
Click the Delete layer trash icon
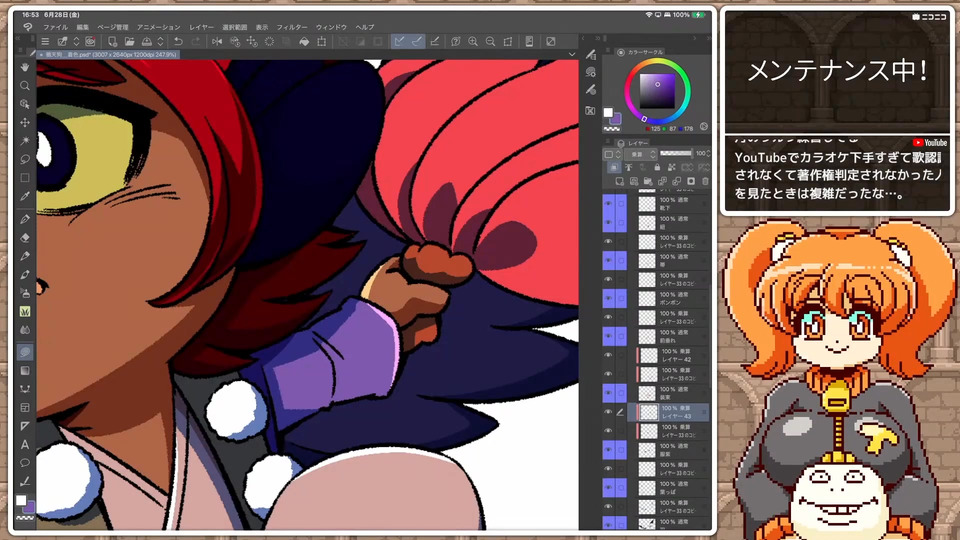click(705, 181)
